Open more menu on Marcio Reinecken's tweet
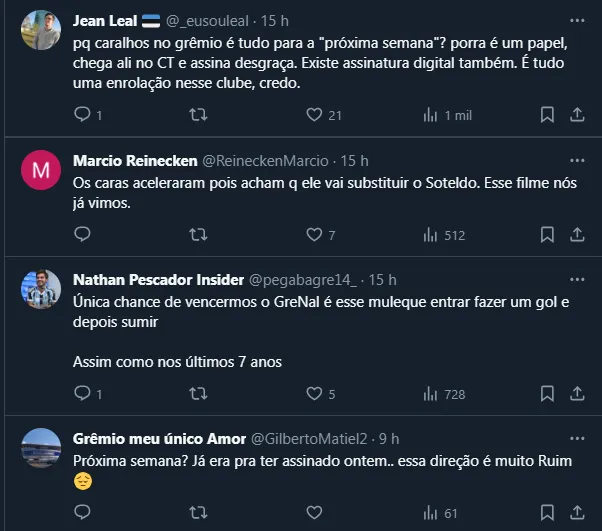Screen dimensions: 602x531 click(577, 160)
